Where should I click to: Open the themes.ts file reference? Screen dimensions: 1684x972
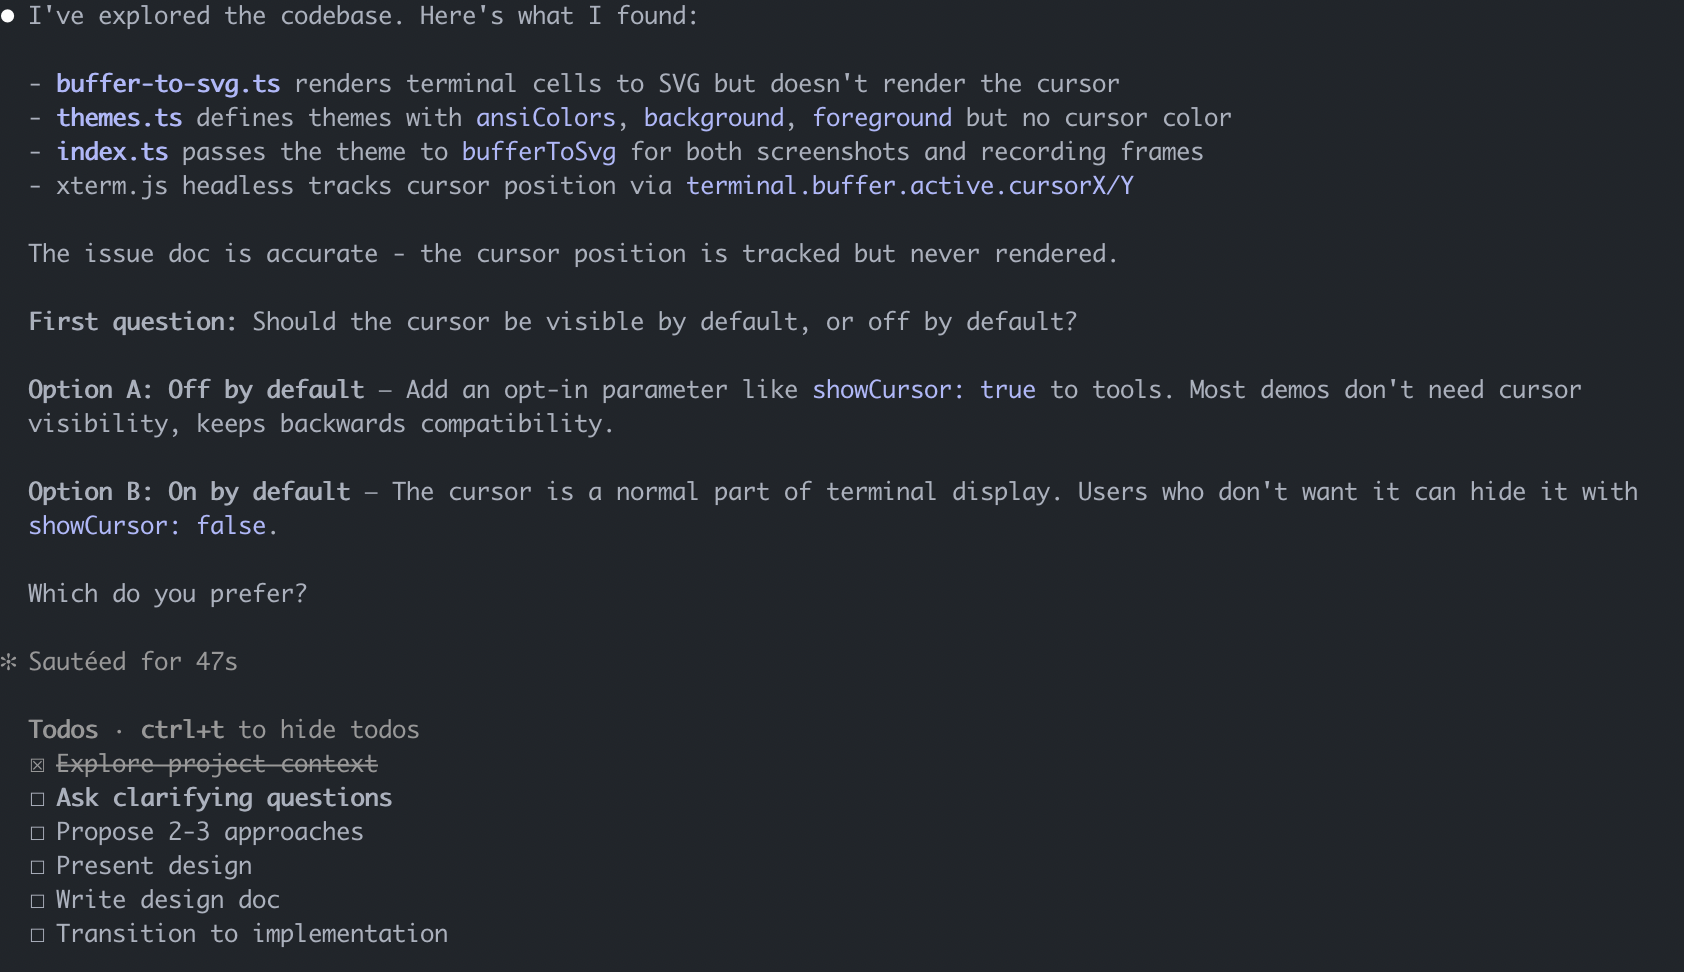(119, 118)
